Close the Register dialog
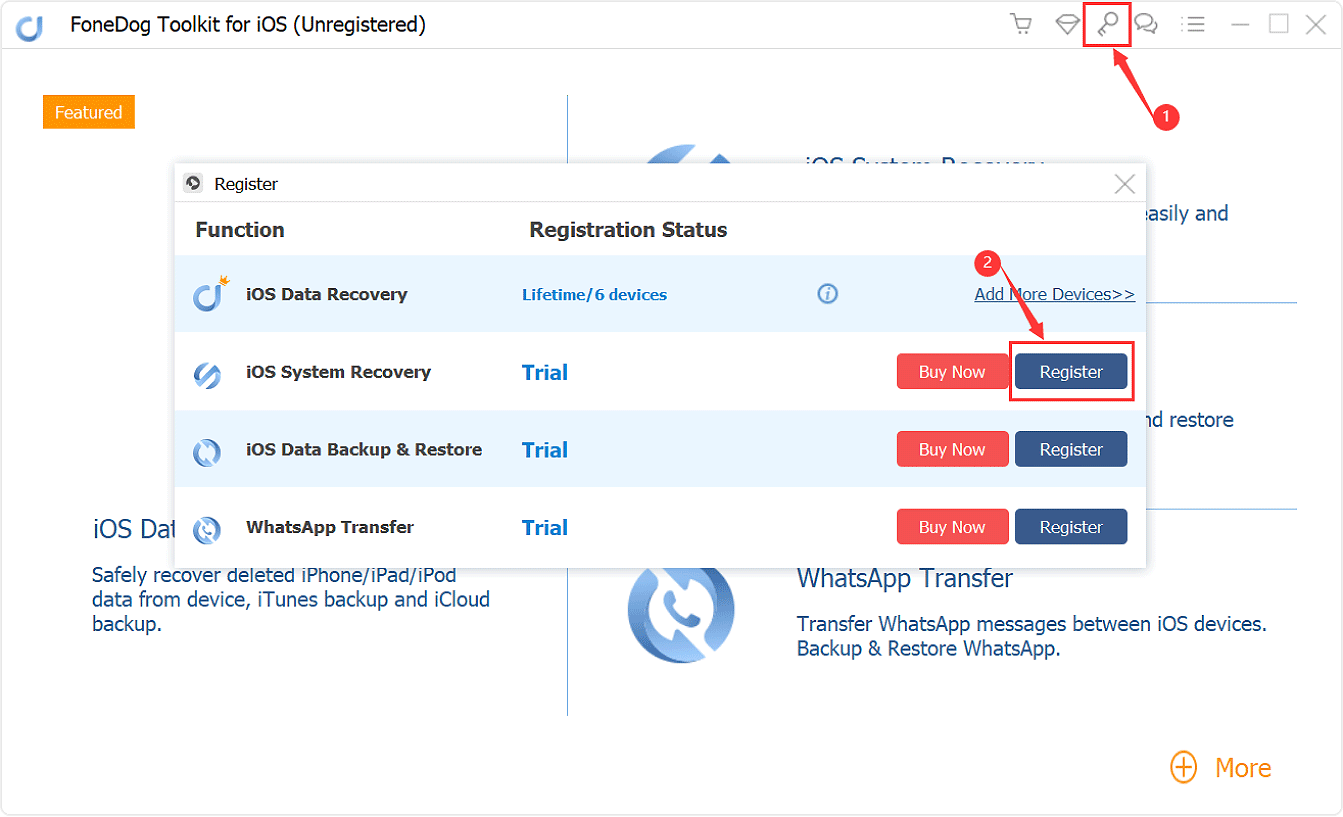Screen dimensions: 1343x817 pyautogui.click(x=1125, y=184)
